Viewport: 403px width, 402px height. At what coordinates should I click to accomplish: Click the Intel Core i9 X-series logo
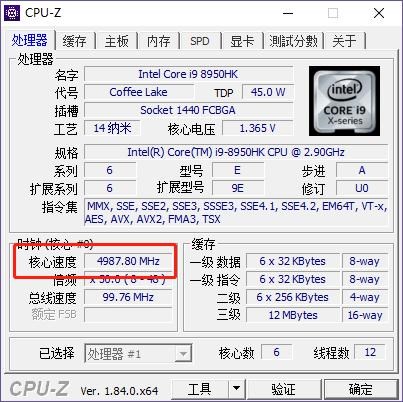344,101
